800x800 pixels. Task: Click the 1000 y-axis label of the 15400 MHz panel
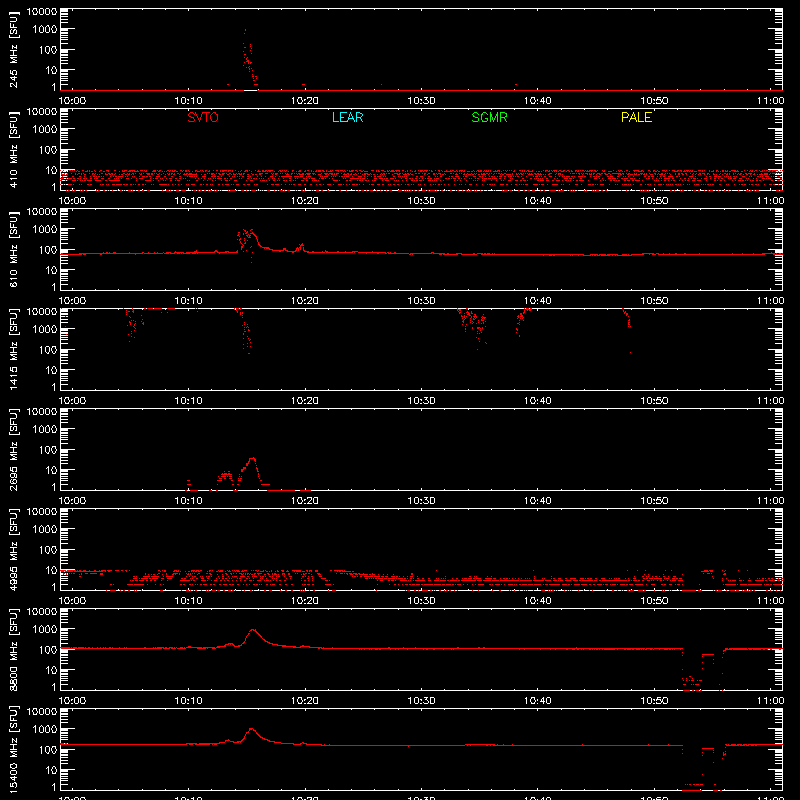(x=44, y=730)
